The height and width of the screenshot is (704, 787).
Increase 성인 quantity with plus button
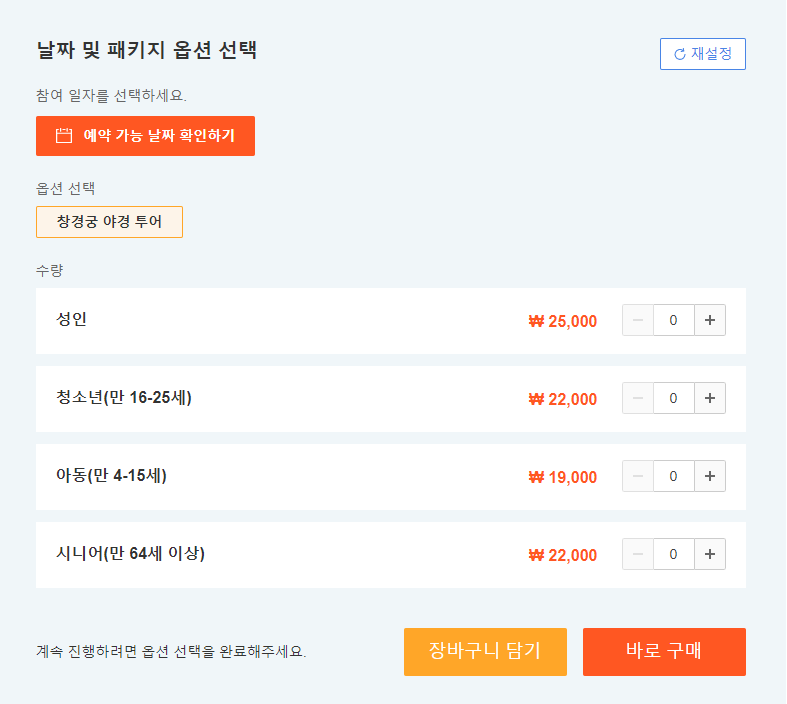tap(710, 320)
